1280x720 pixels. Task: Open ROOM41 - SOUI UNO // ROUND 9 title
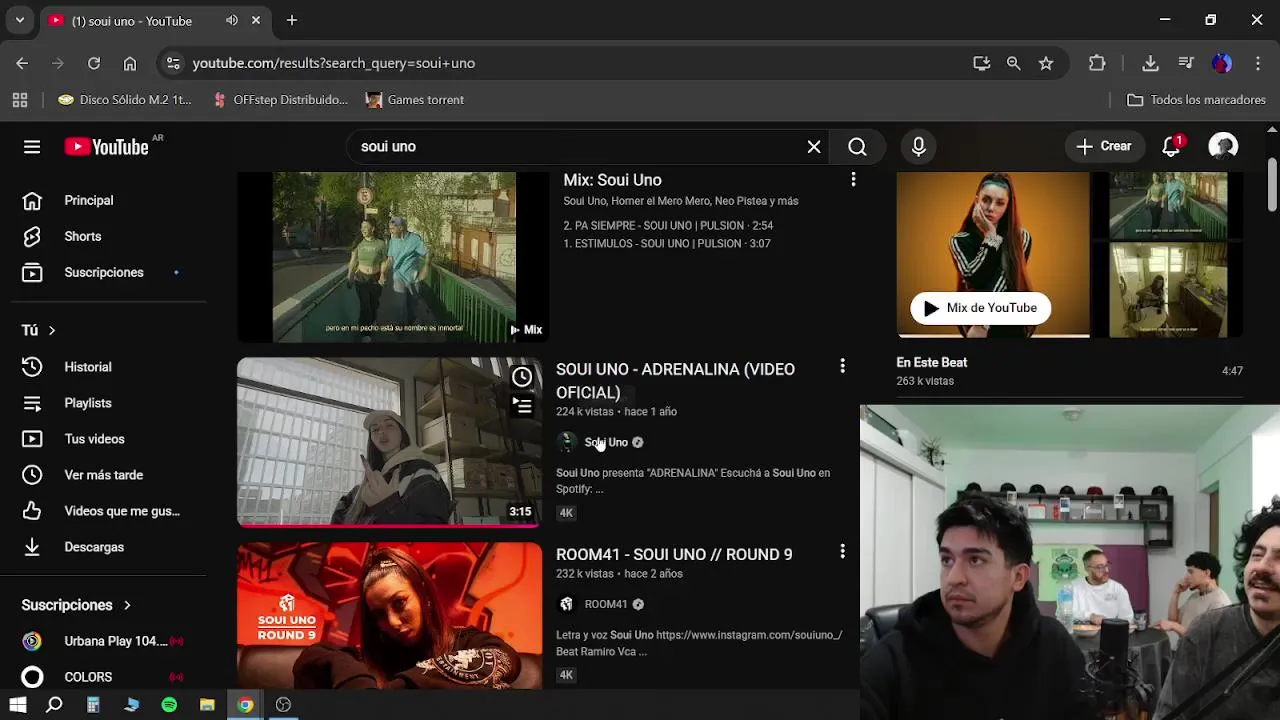(674, 554)
